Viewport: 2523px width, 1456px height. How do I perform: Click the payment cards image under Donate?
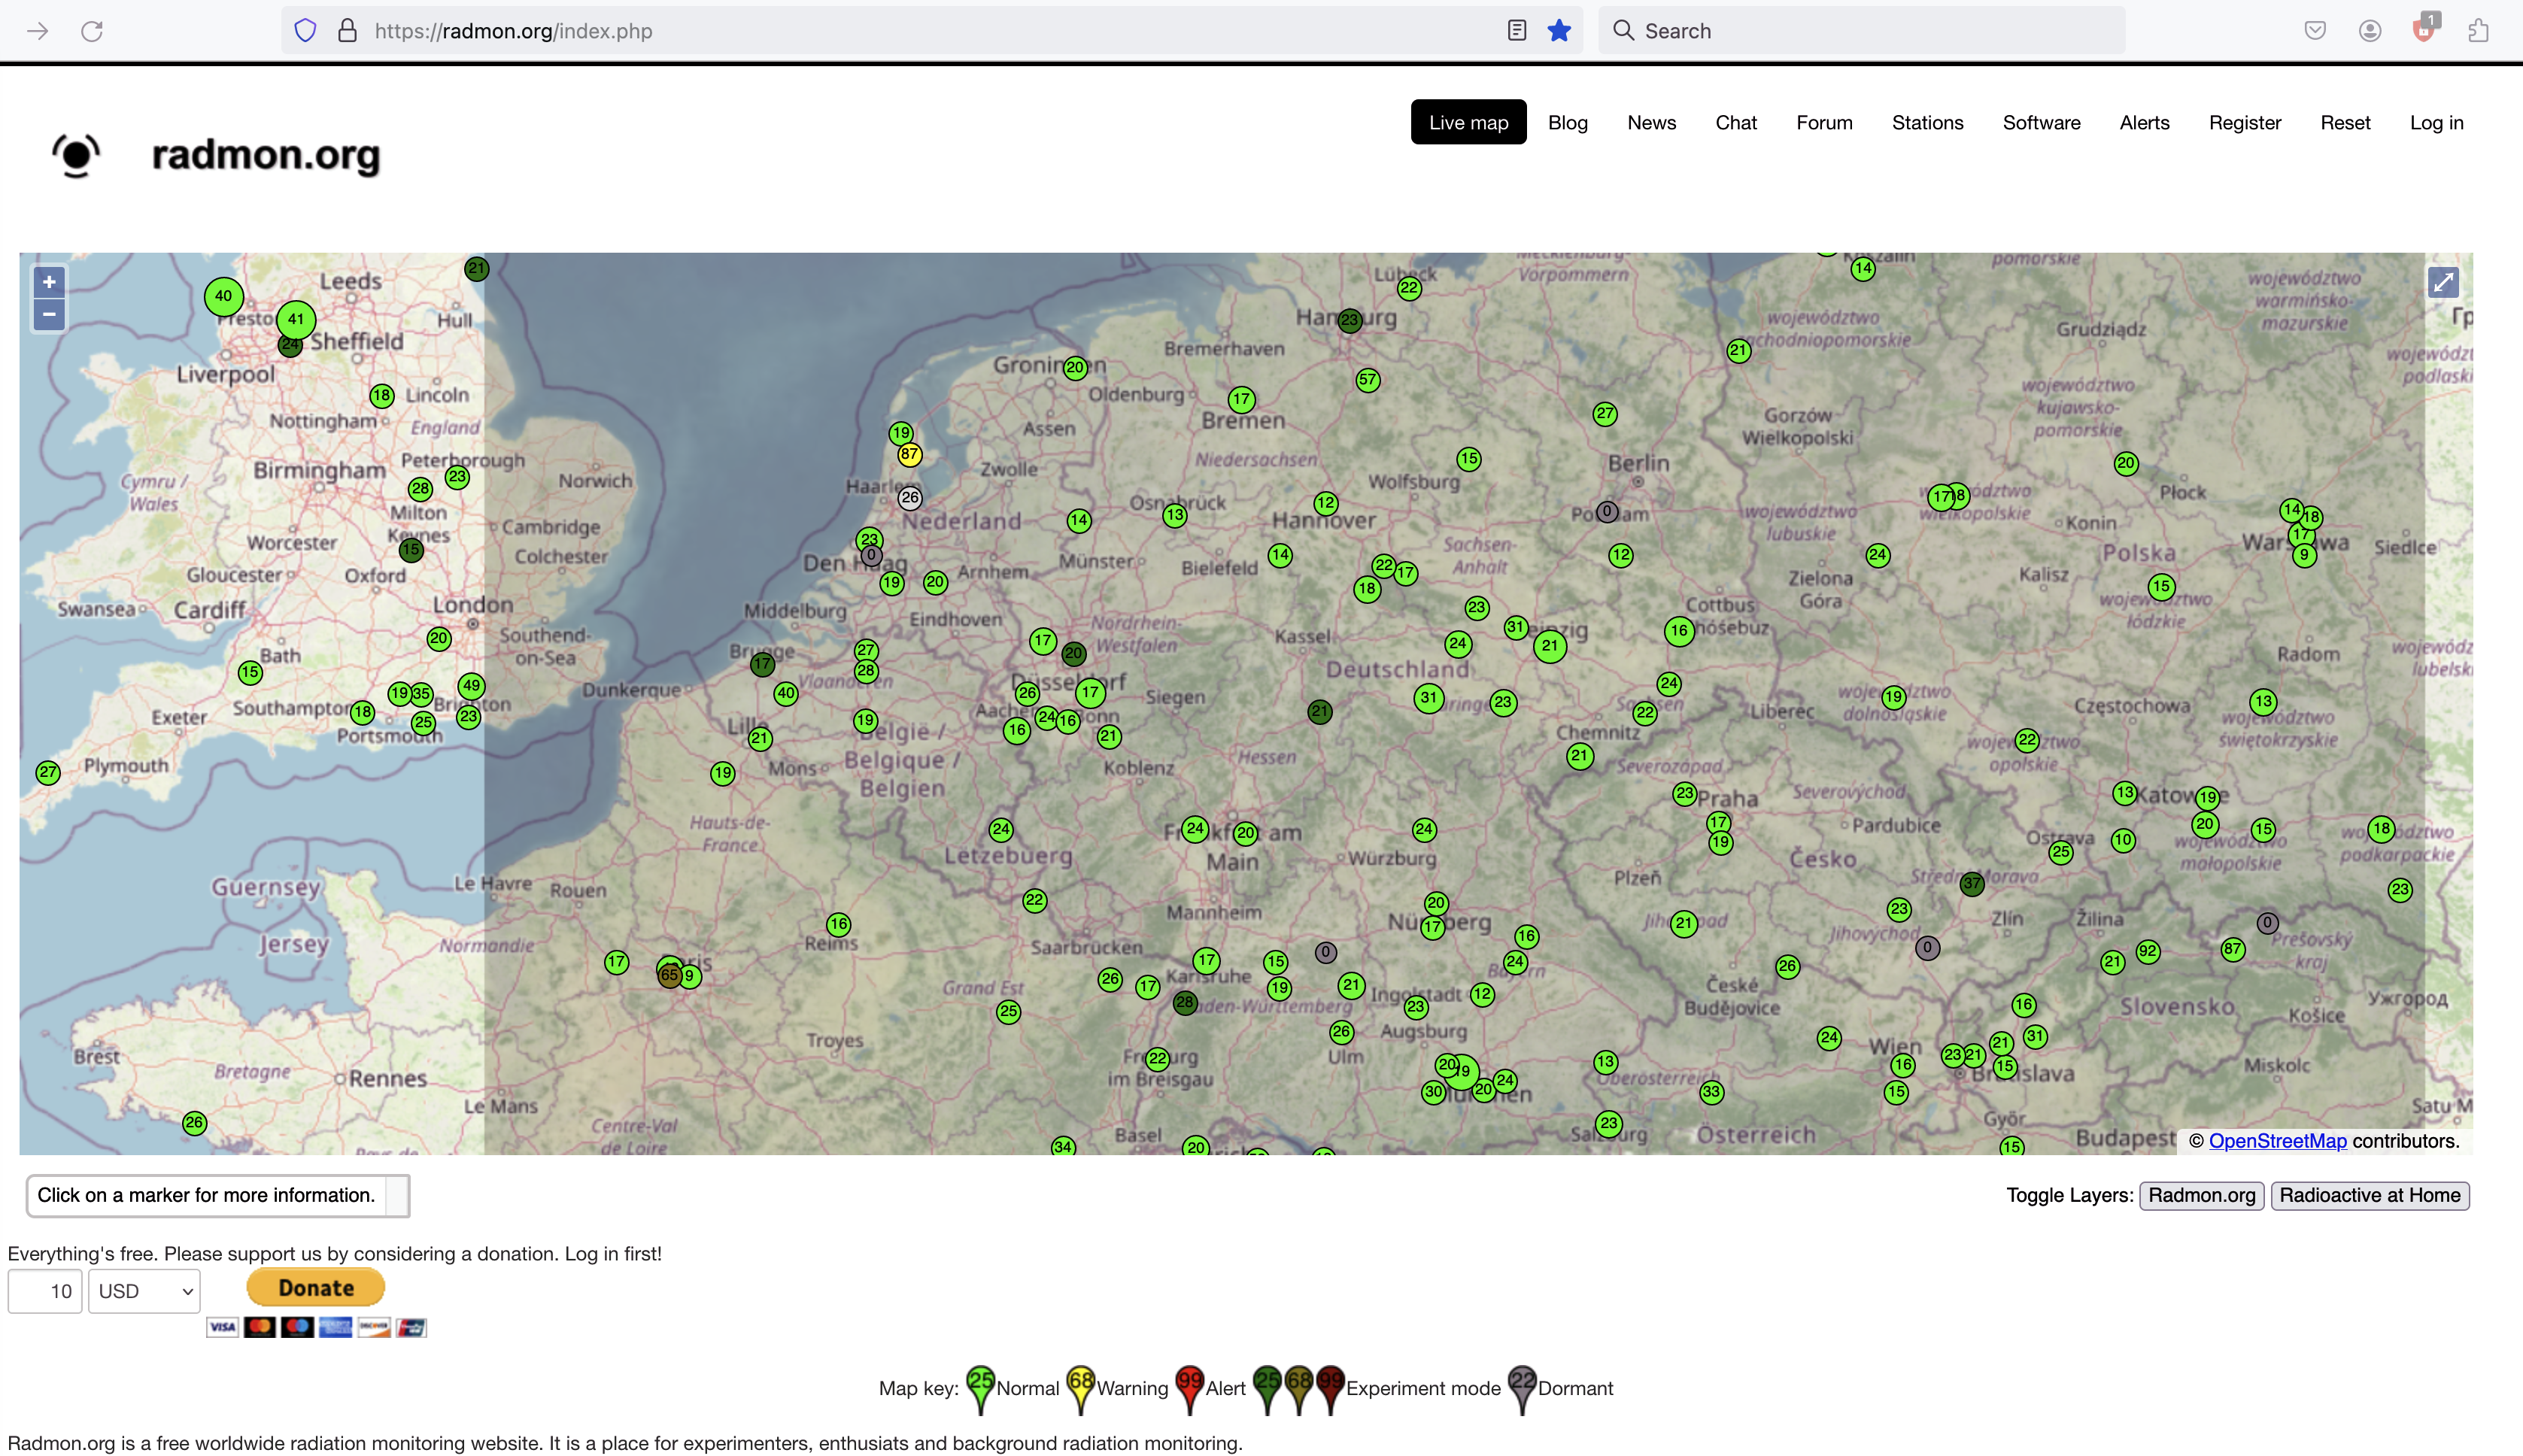click(x=316, y=1327)
